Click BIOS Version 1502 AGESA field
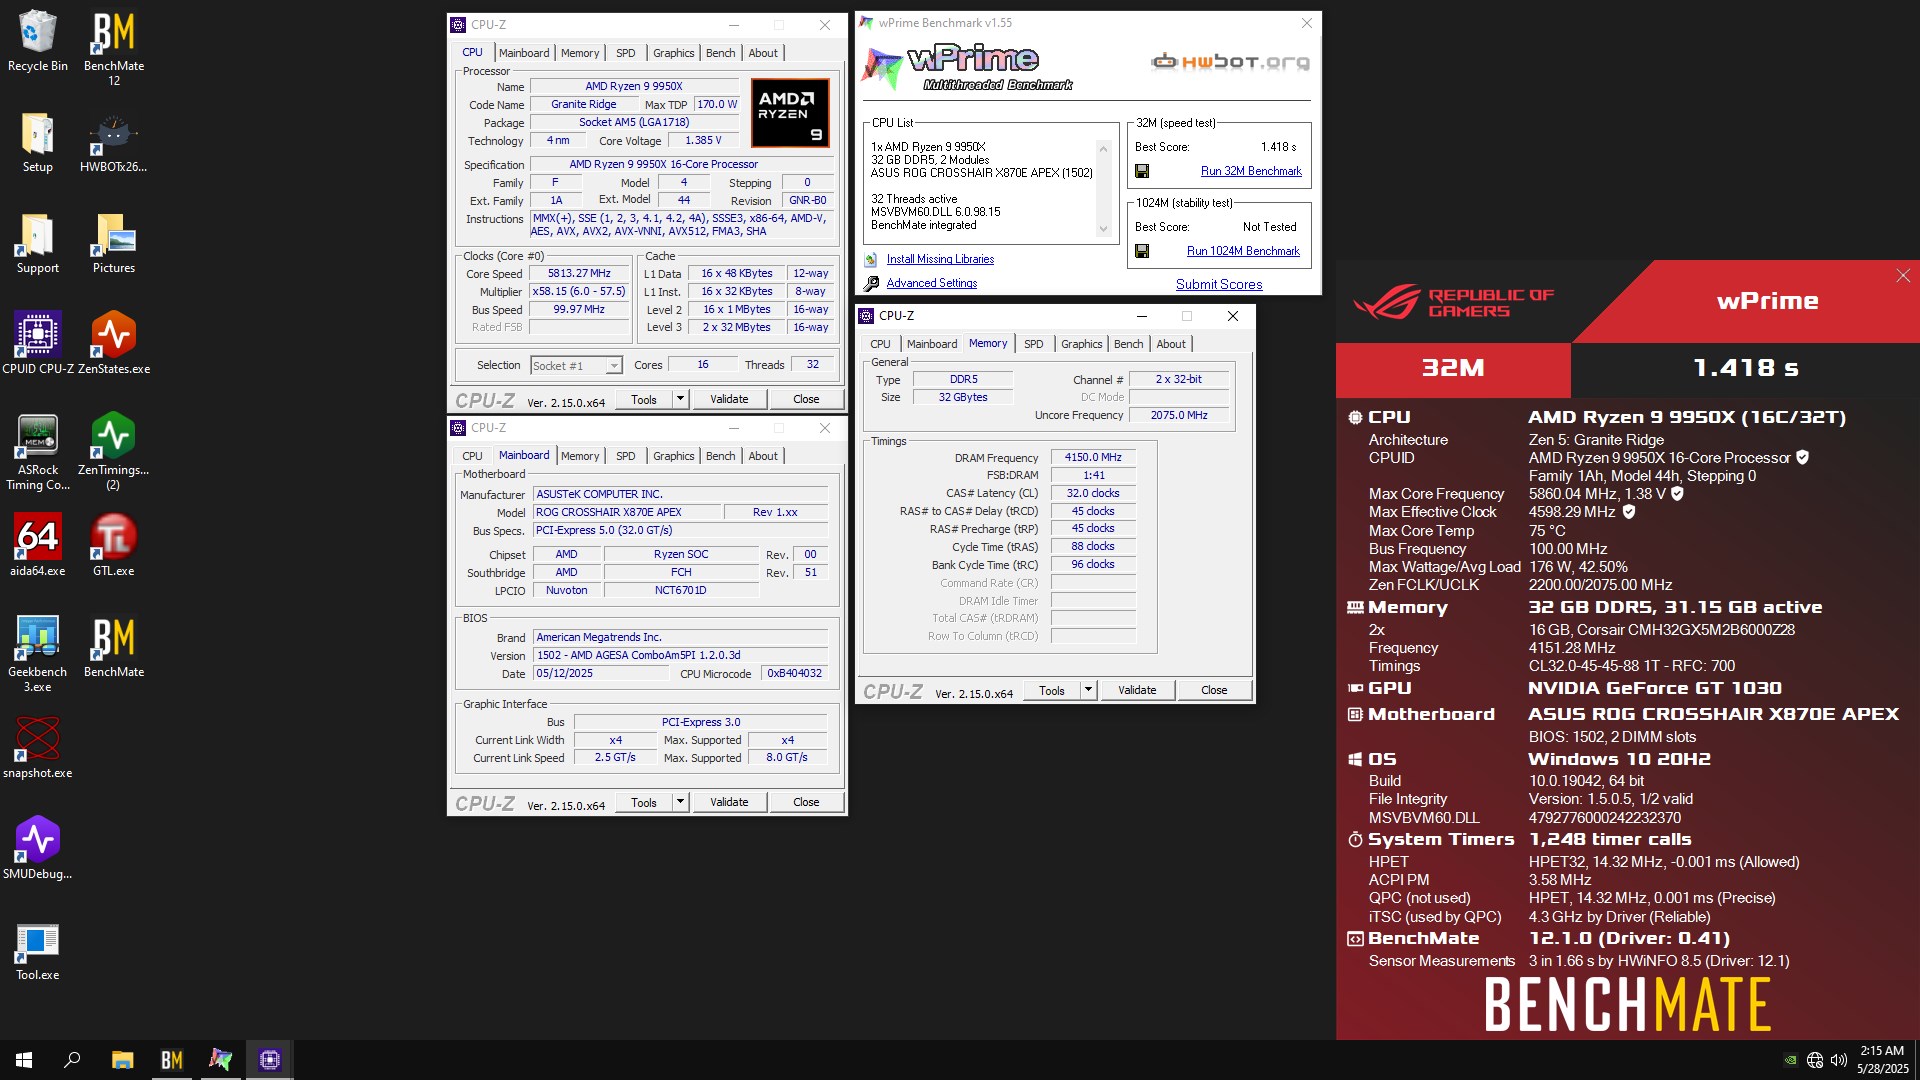 681,655
